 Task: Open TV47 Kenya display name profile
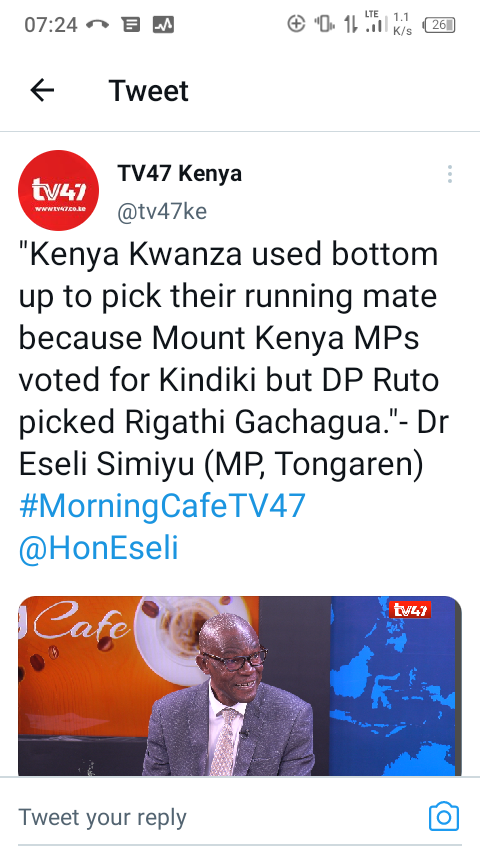[179, 174]
